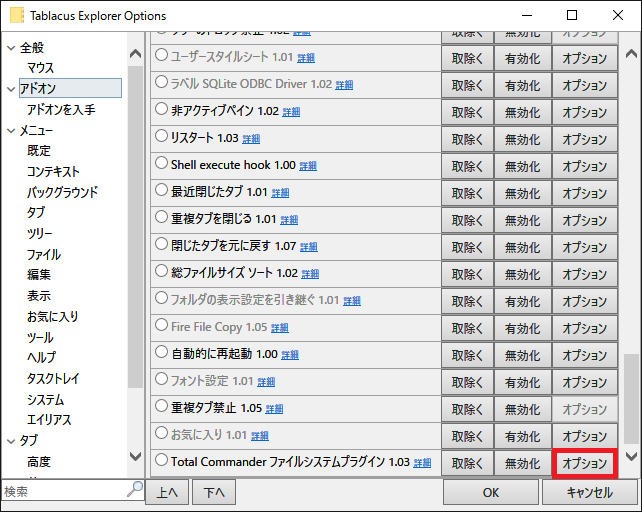Open 詳細 link for Shell execute hook

pos(308,166)
